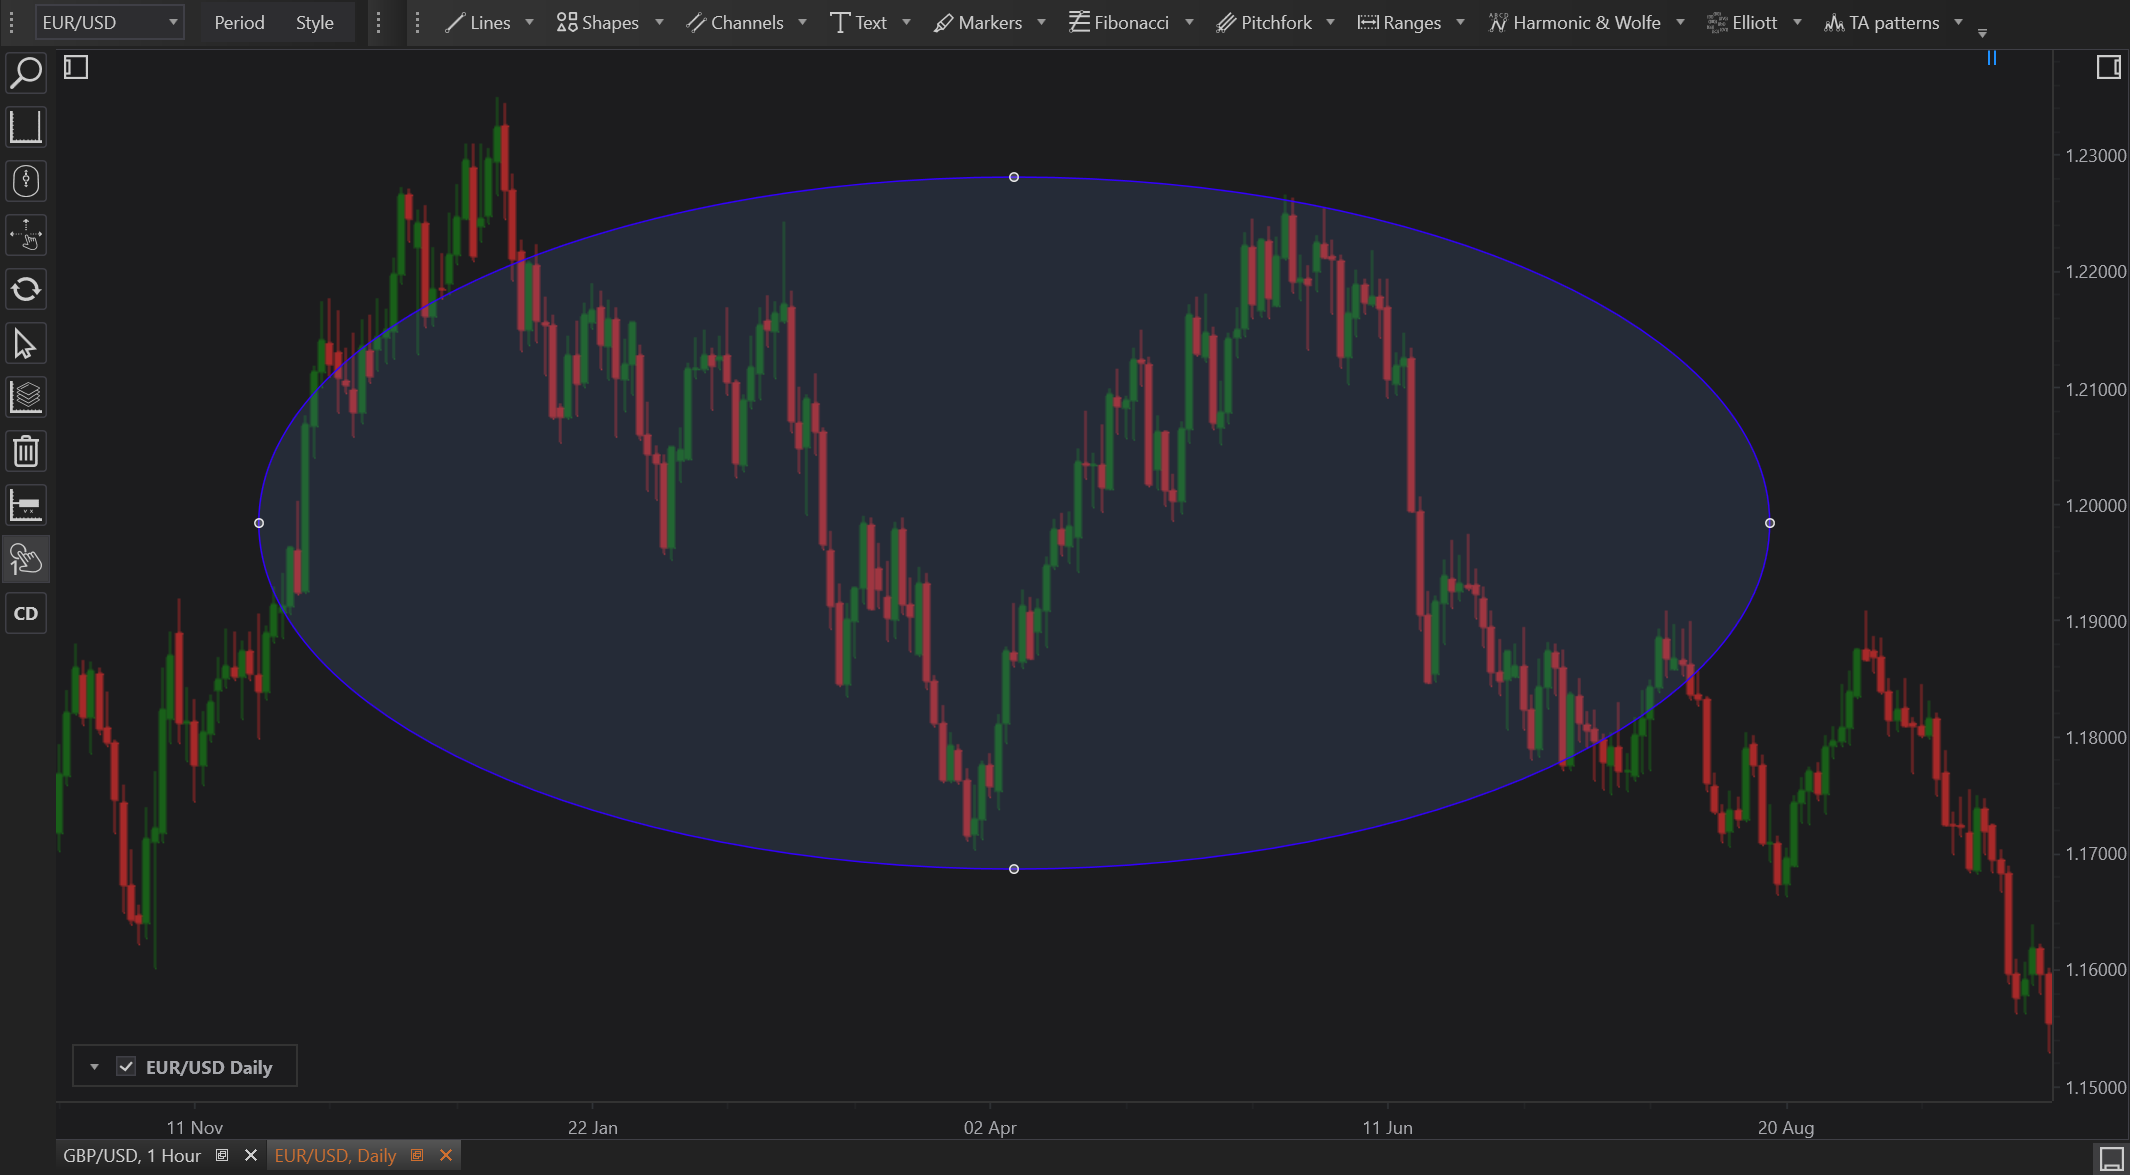The image size is (2130, 1175).
Task: Select the arrow pointer tool
Action: click(x=26, y=344)
